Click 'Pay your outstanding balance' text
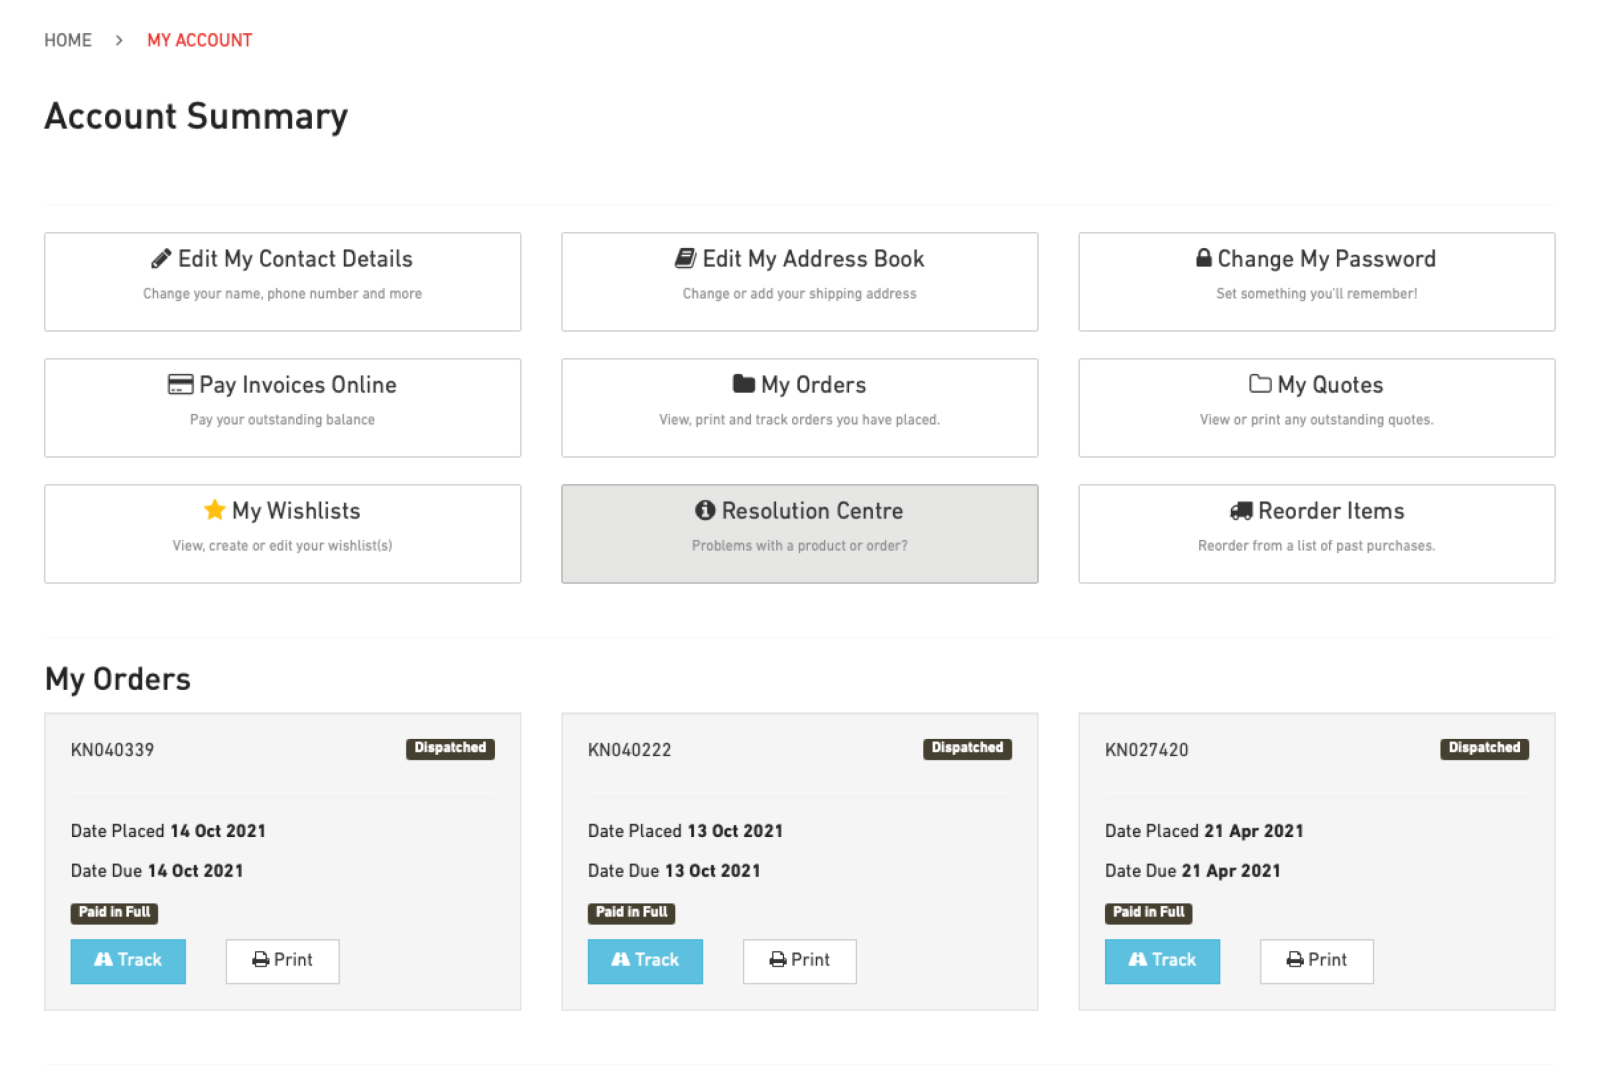Screen dimensions: 1600x1067 (283, 420)
